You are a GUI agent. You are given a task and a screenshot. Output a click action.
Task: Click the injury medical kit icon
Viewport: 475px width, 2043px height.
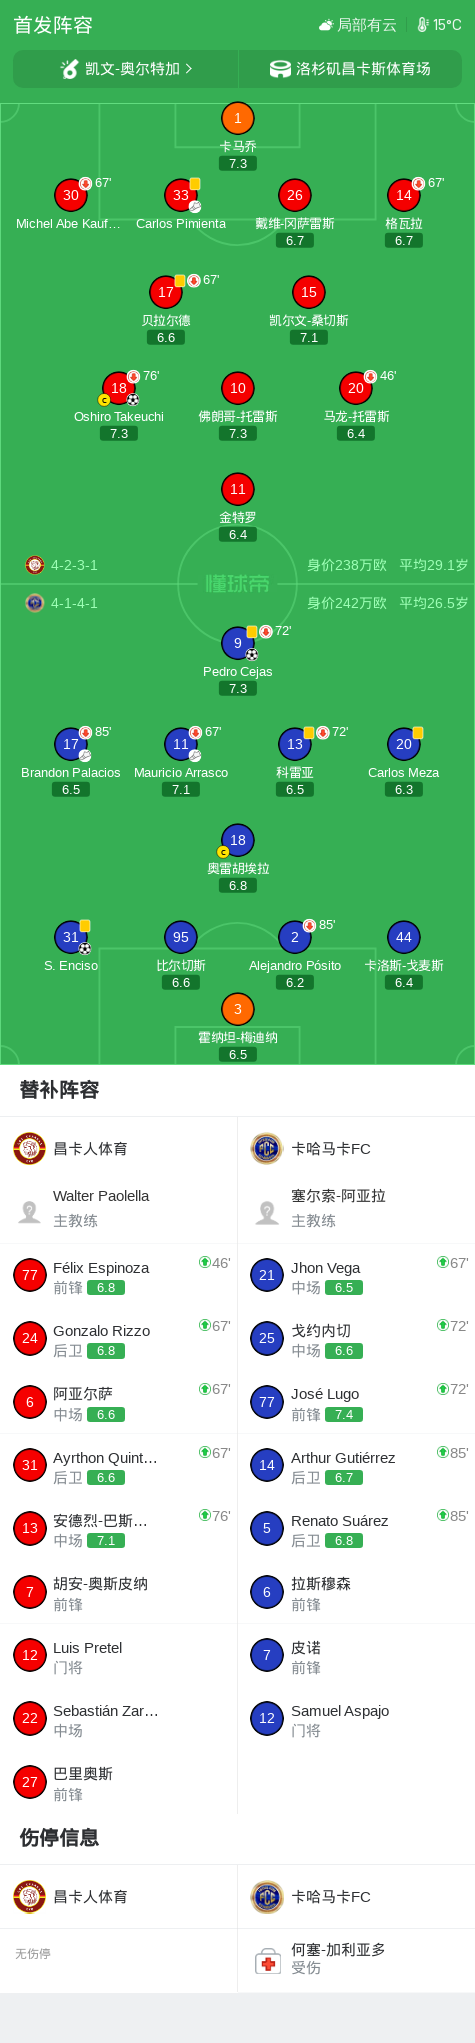point(267,1960)
